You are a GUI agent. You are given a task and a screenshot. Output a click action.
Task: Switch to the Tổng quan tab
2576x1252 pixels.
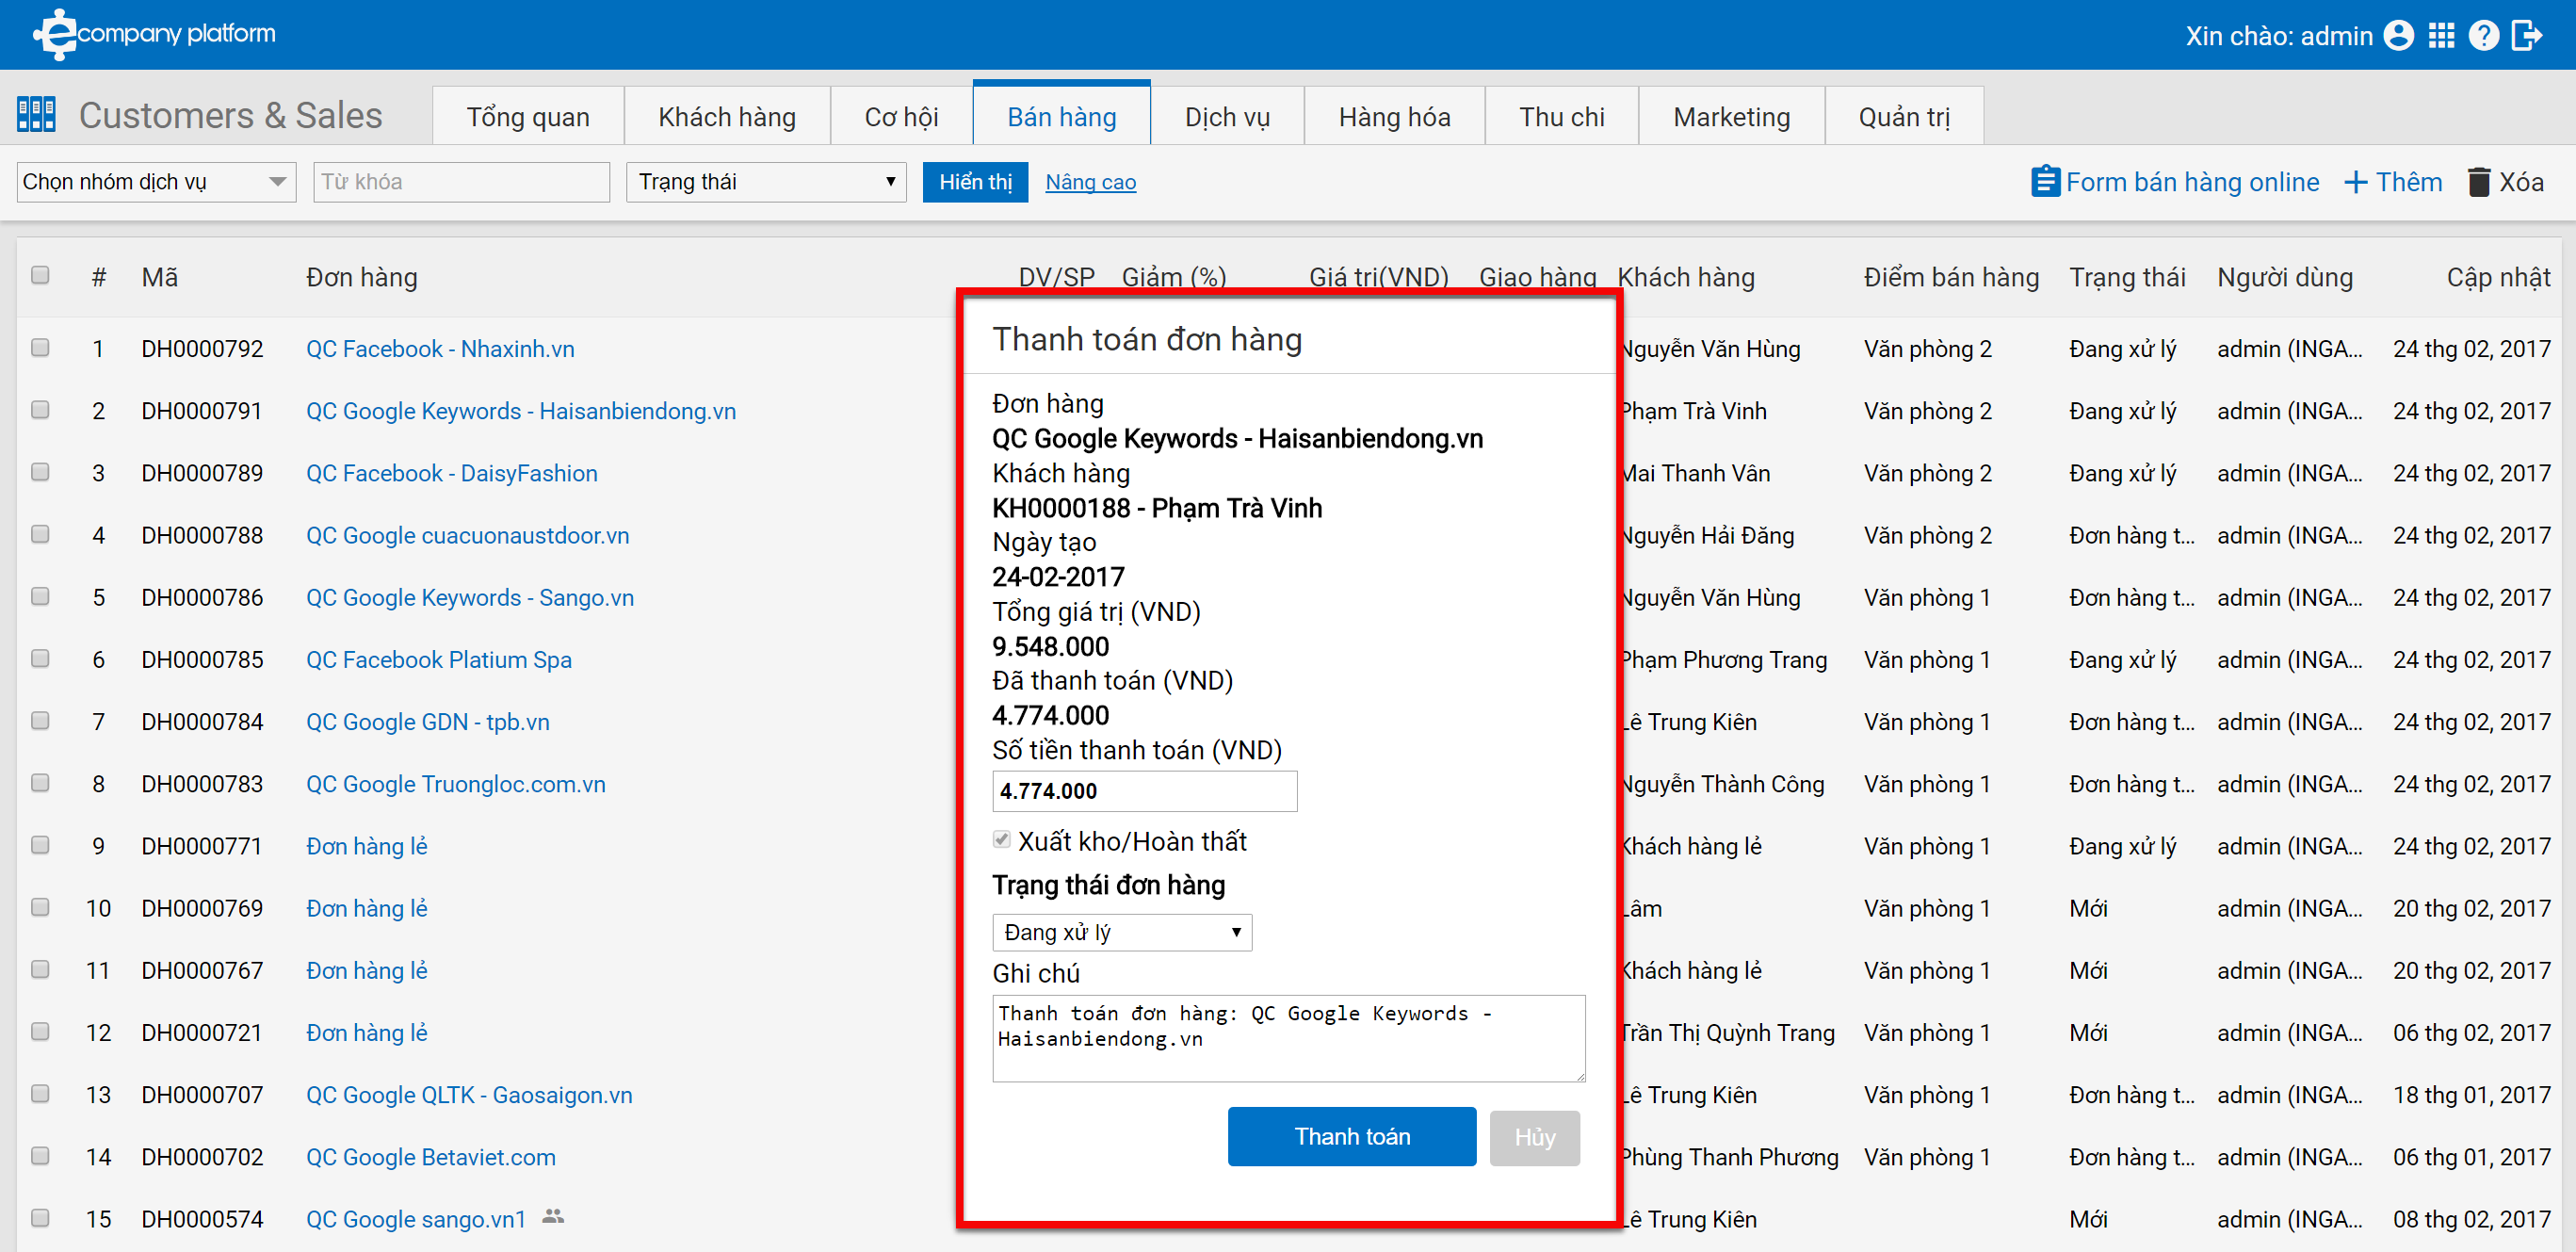point(528,117)
